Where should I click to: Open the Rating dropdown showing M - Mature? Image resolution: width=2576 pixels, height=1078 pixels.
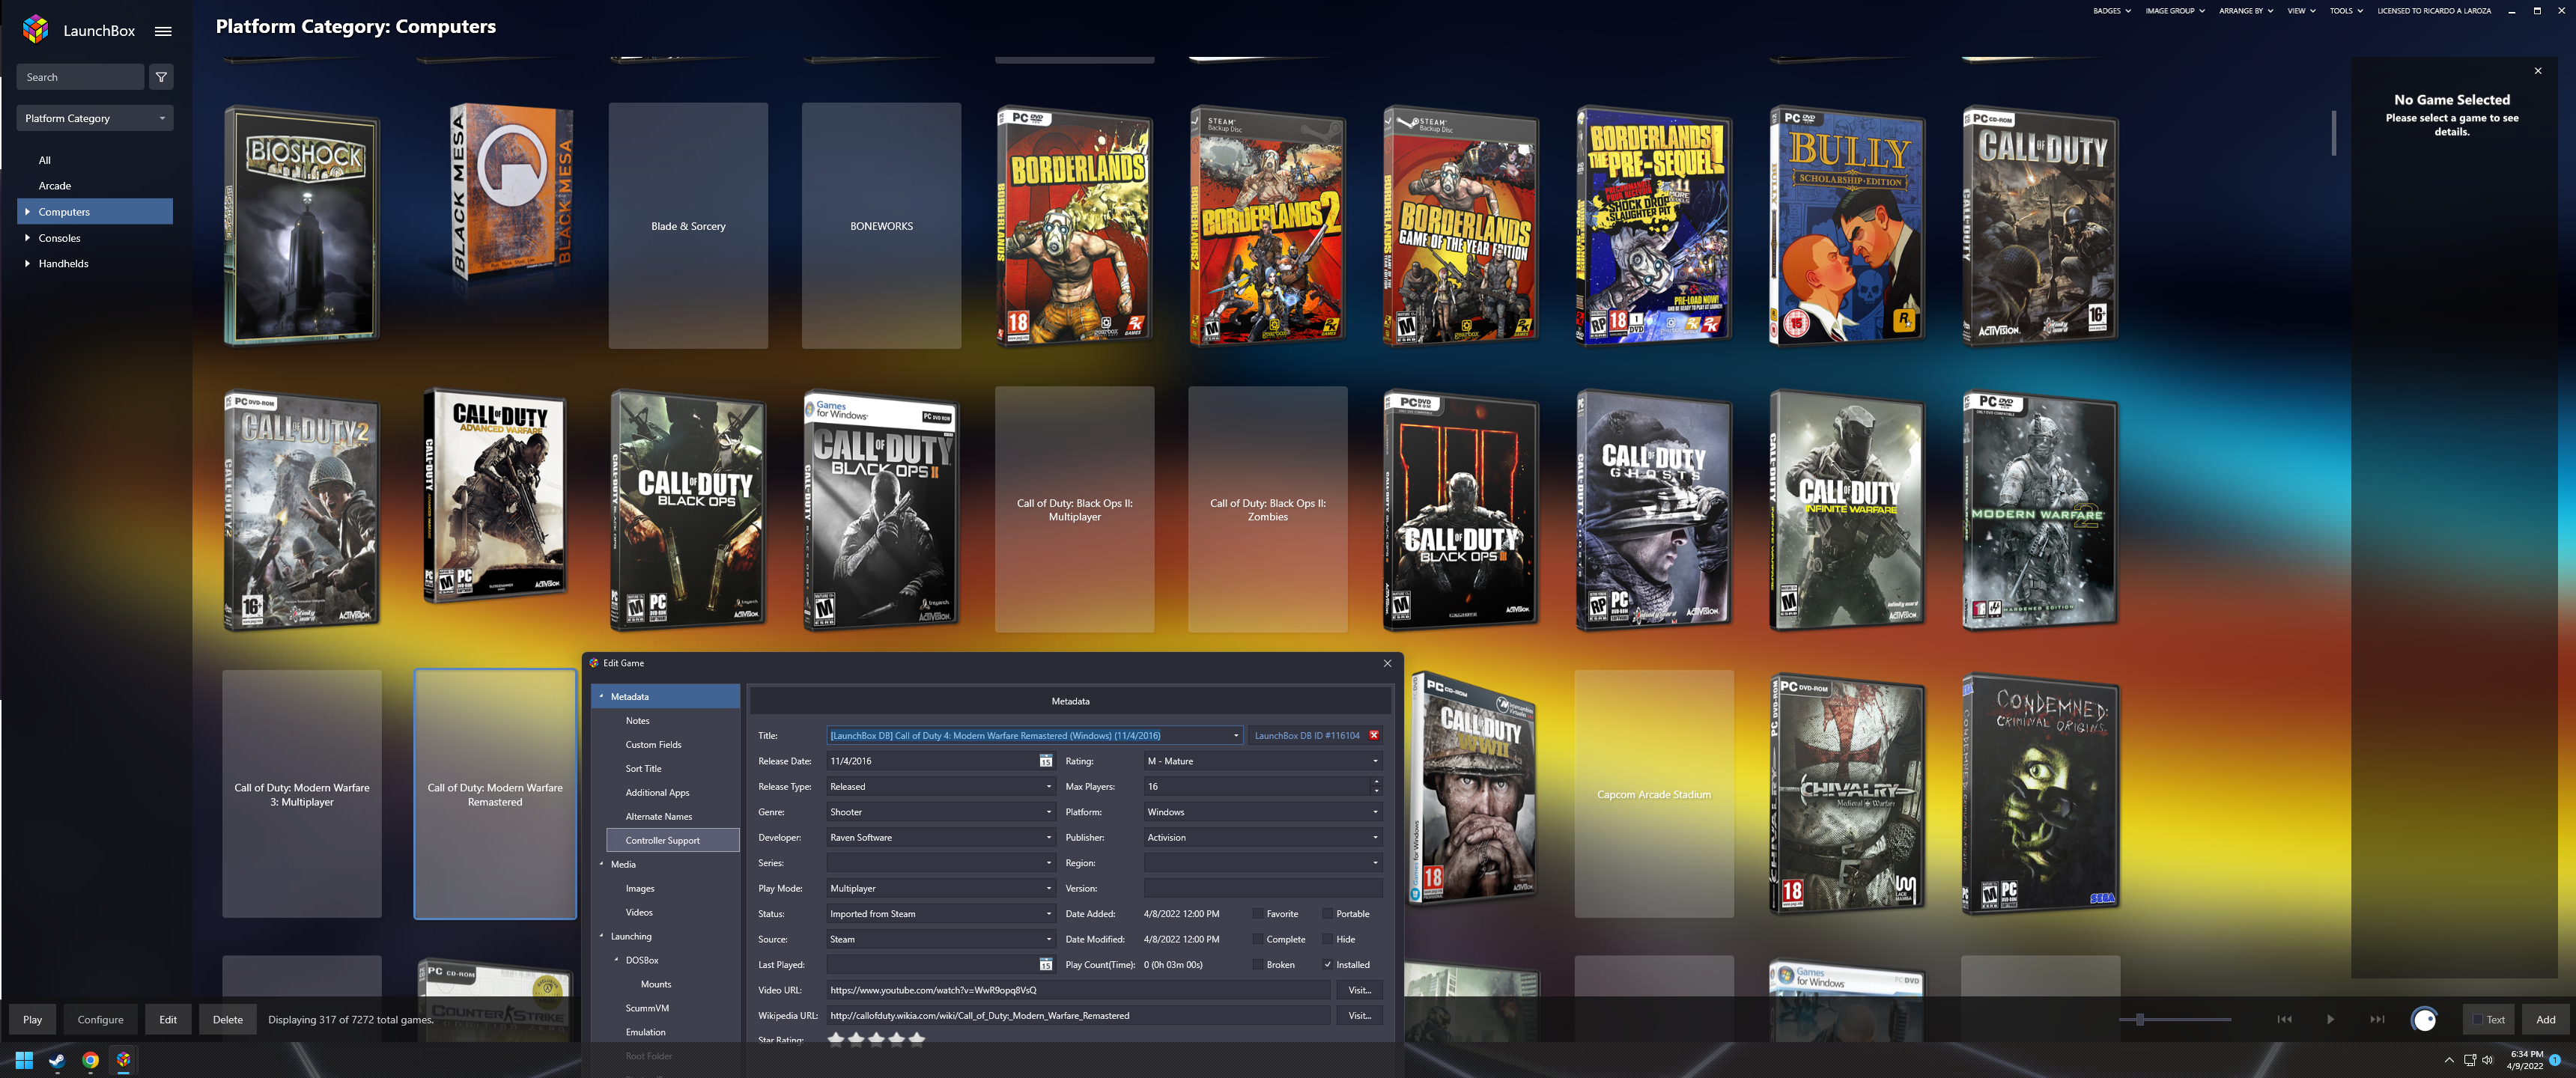click(x=1263, y=762)
